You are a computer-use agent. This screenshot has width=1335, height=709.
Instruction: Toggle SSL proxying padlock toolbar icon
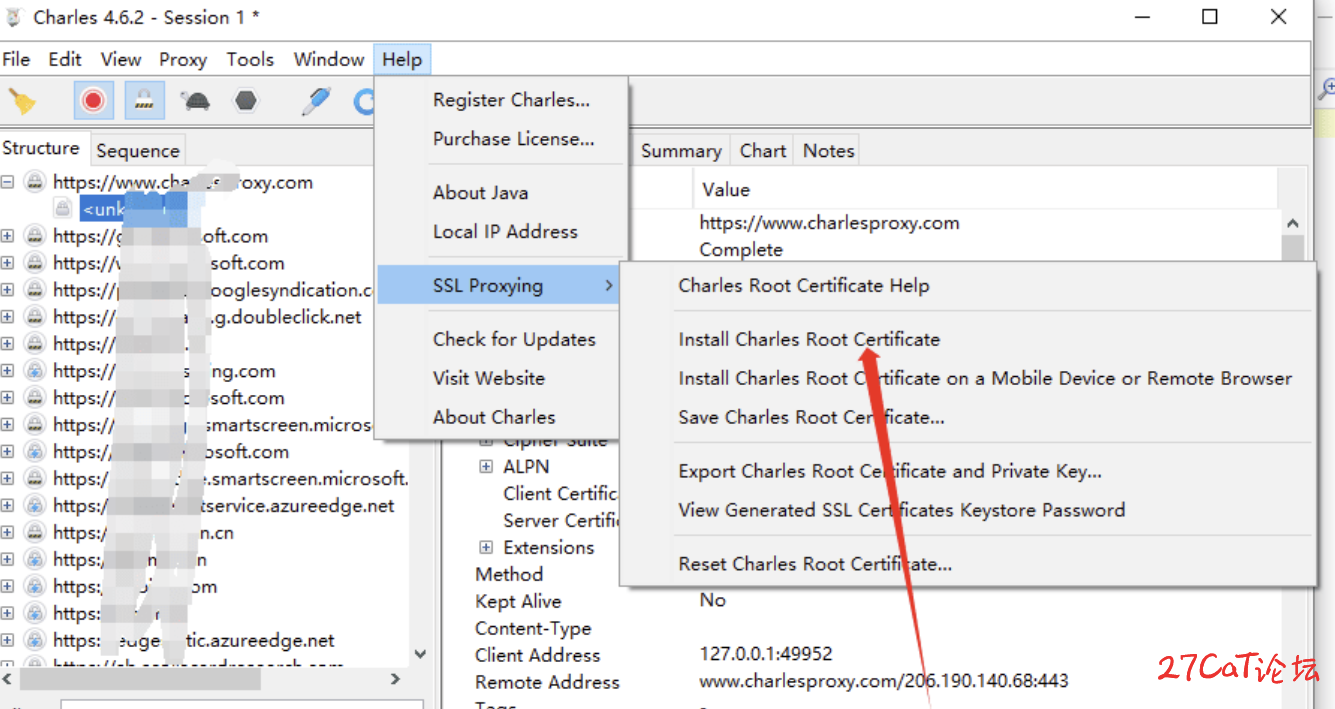coord(145,101)
